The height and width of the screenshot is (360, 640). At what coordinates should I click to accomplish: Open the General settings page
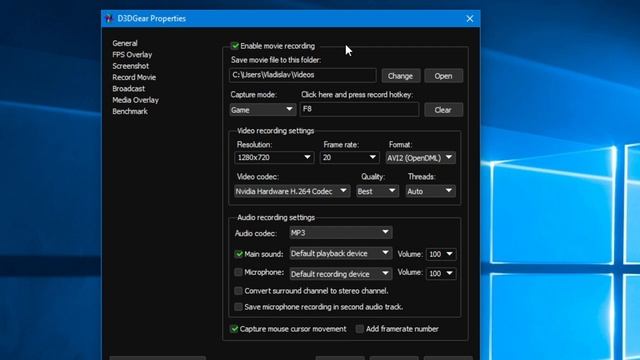tap(125, 43)
